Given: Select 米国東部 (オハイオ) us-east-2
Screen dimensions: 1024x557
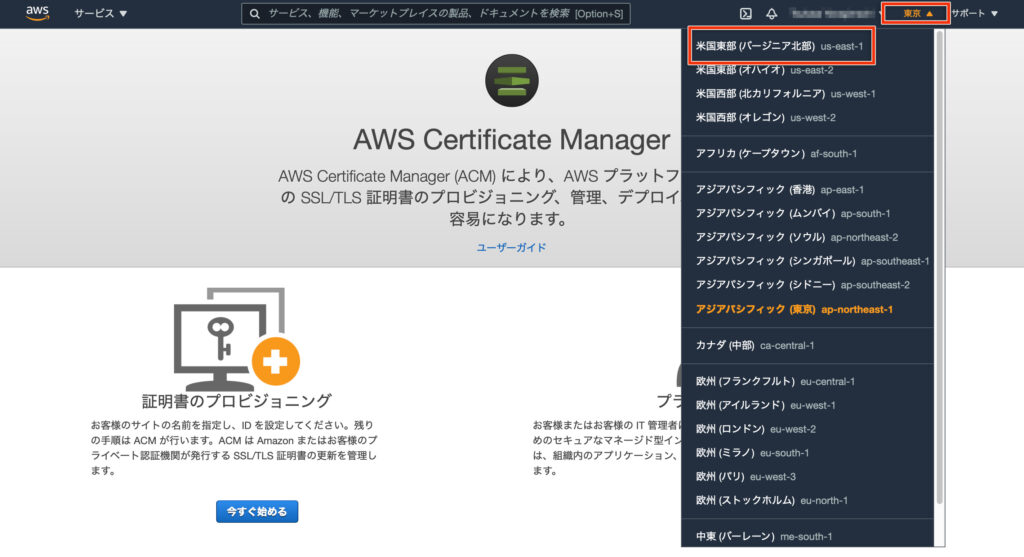Looking at the screenshot, I should [764, 70].
